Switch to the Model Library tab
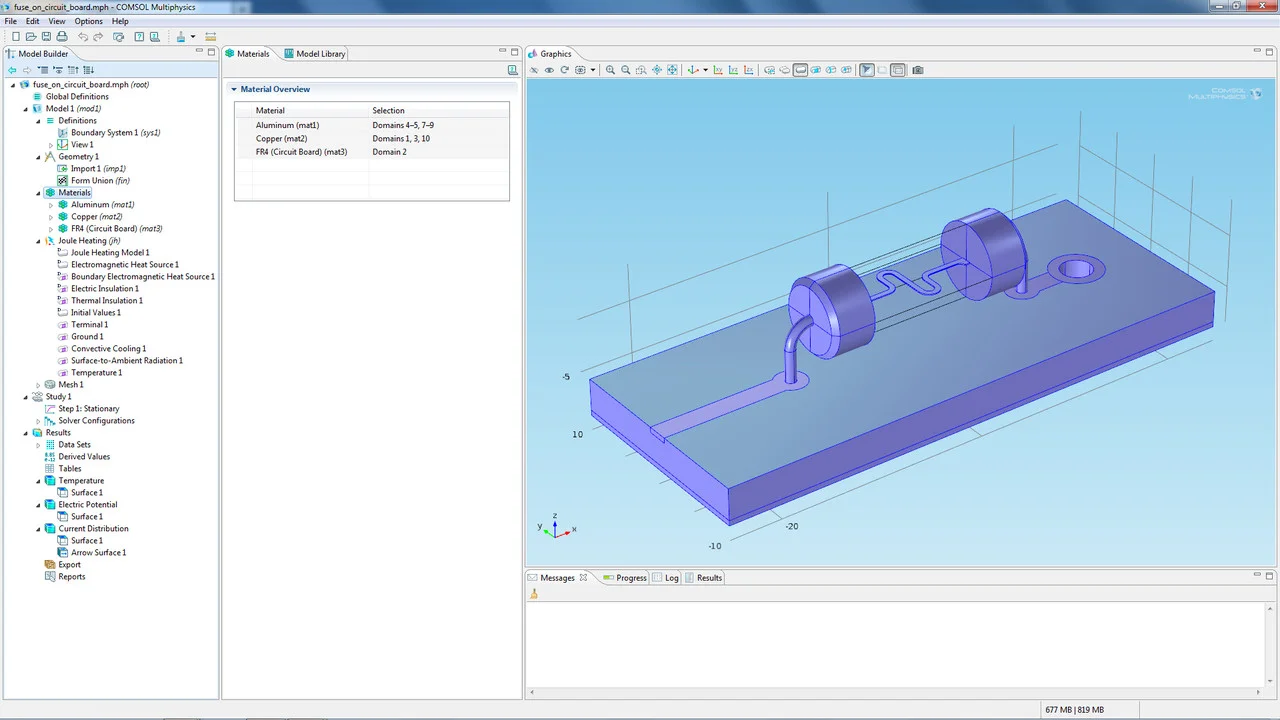This screenshot has height=720, width=1280. pyautogui.click(x=320, y=54)
